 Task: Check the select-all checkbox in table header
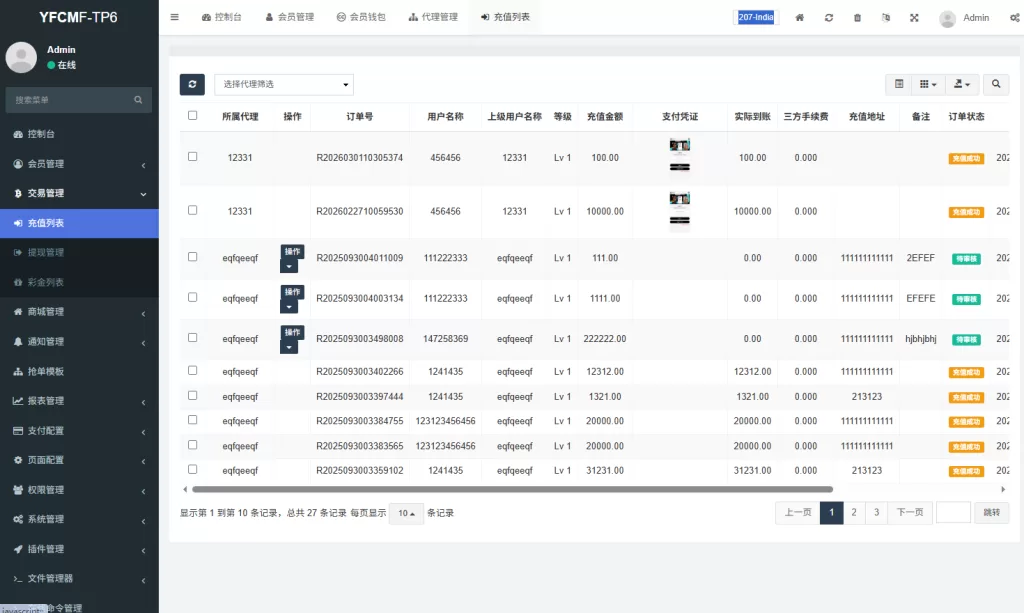click(193, 116)
